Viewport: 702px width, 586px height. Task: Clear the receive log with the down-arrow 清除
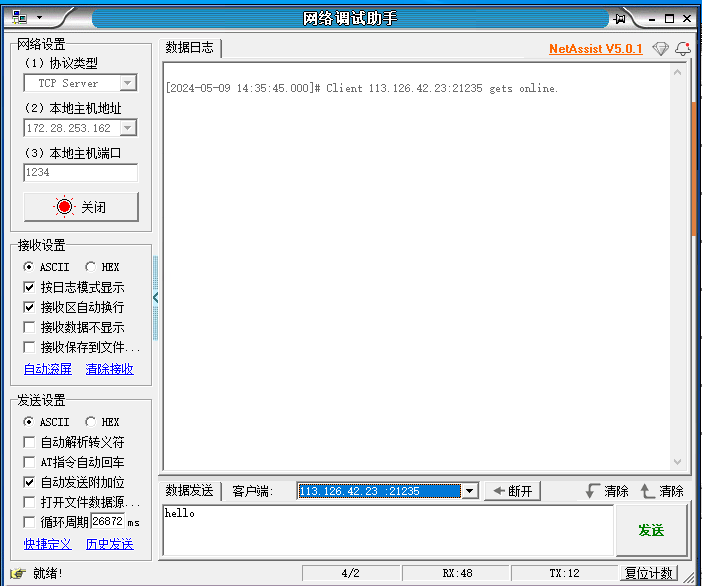607,491
